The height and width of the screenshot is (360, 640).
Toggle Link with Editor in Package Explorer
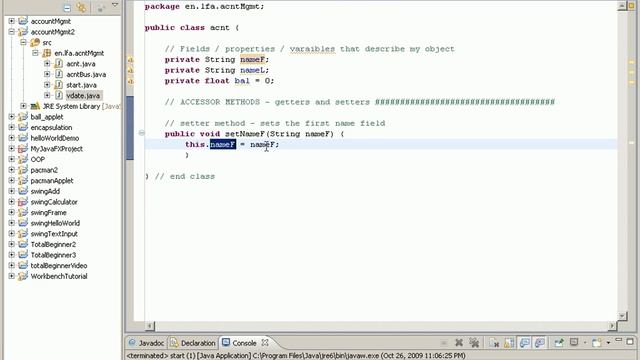pos(81,7)
